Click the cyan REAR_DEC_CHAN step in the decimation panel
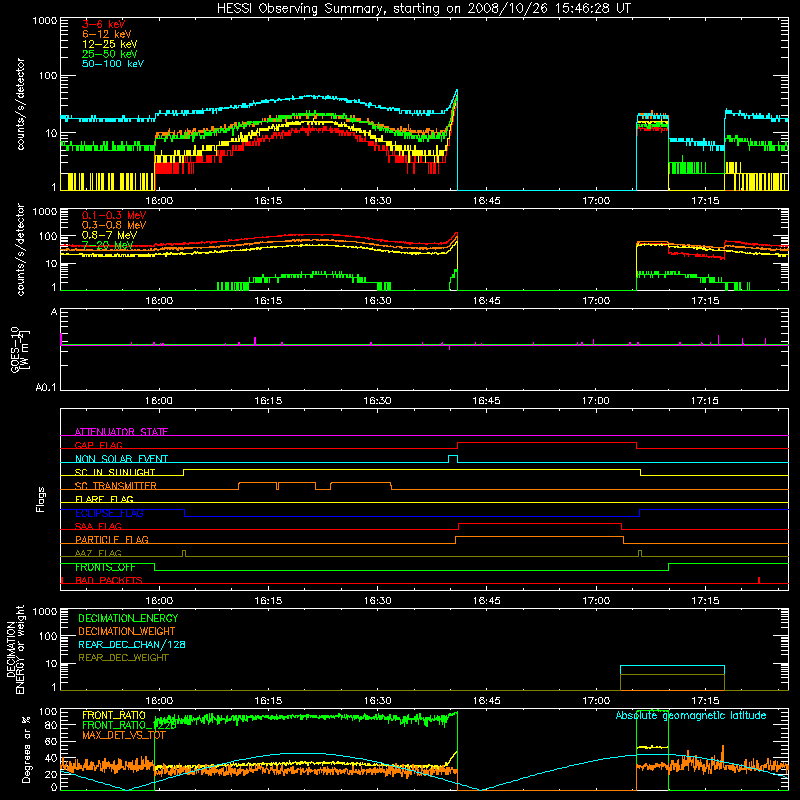This screenshot has width=800, height=800. pyautogui.click(x=672, y=666)
